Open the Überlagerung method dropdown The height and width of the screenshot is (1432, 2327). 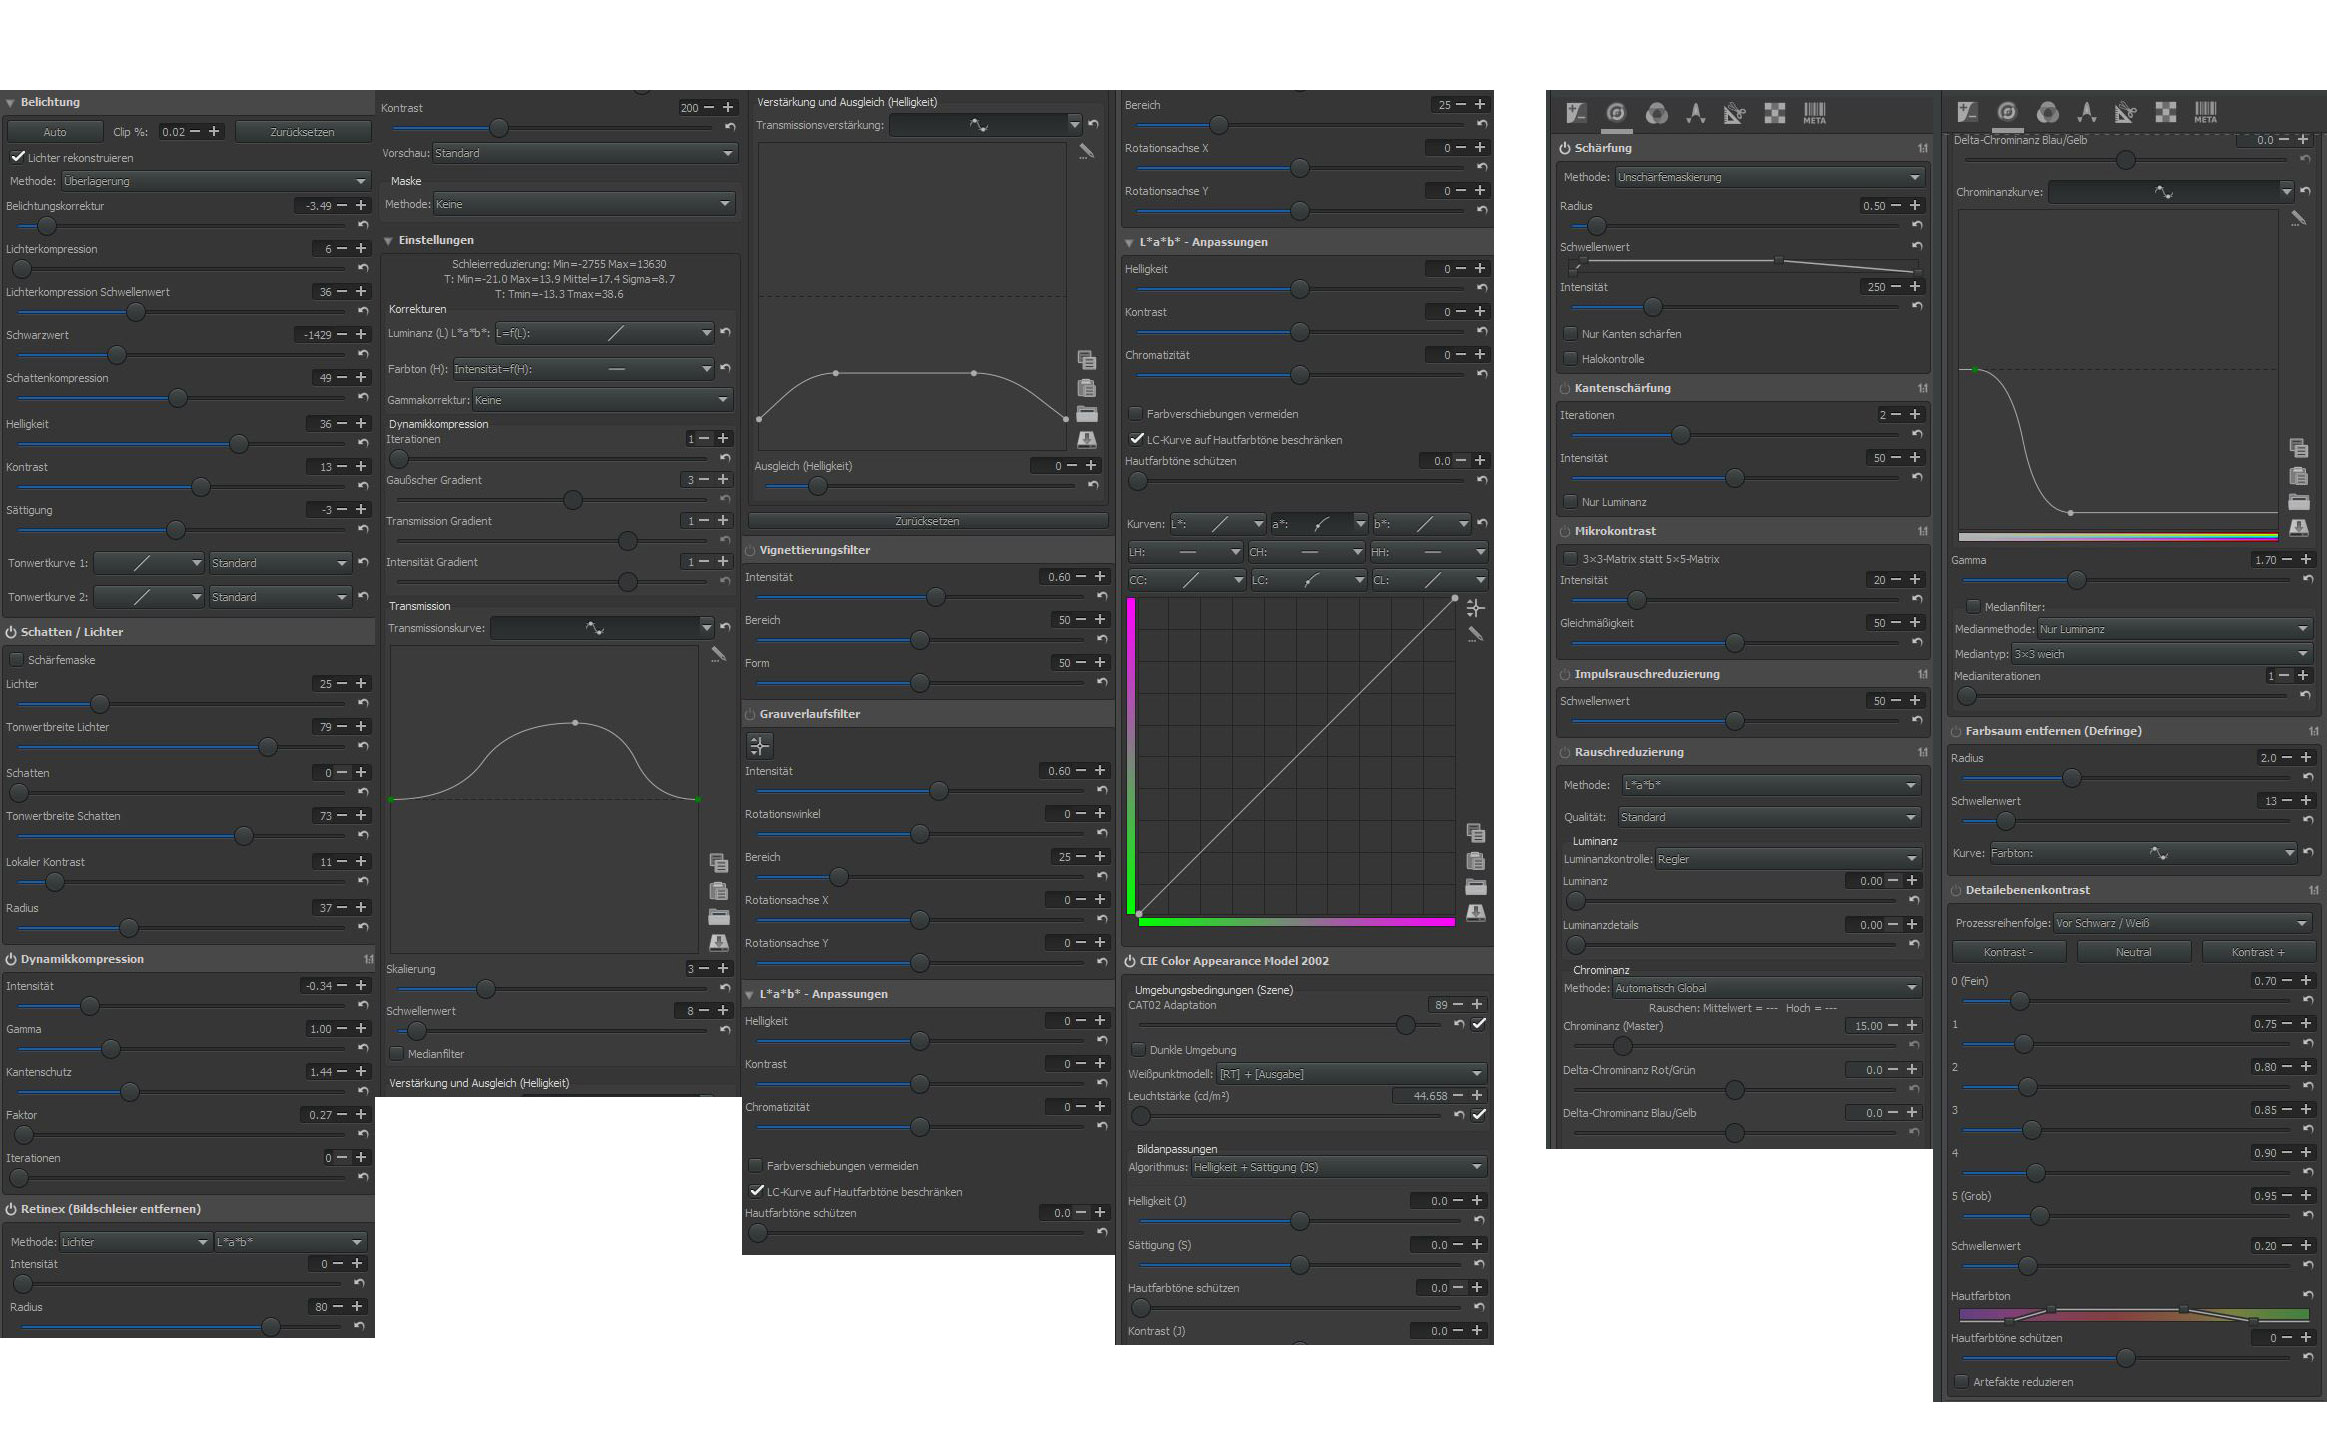coord(214,181)
